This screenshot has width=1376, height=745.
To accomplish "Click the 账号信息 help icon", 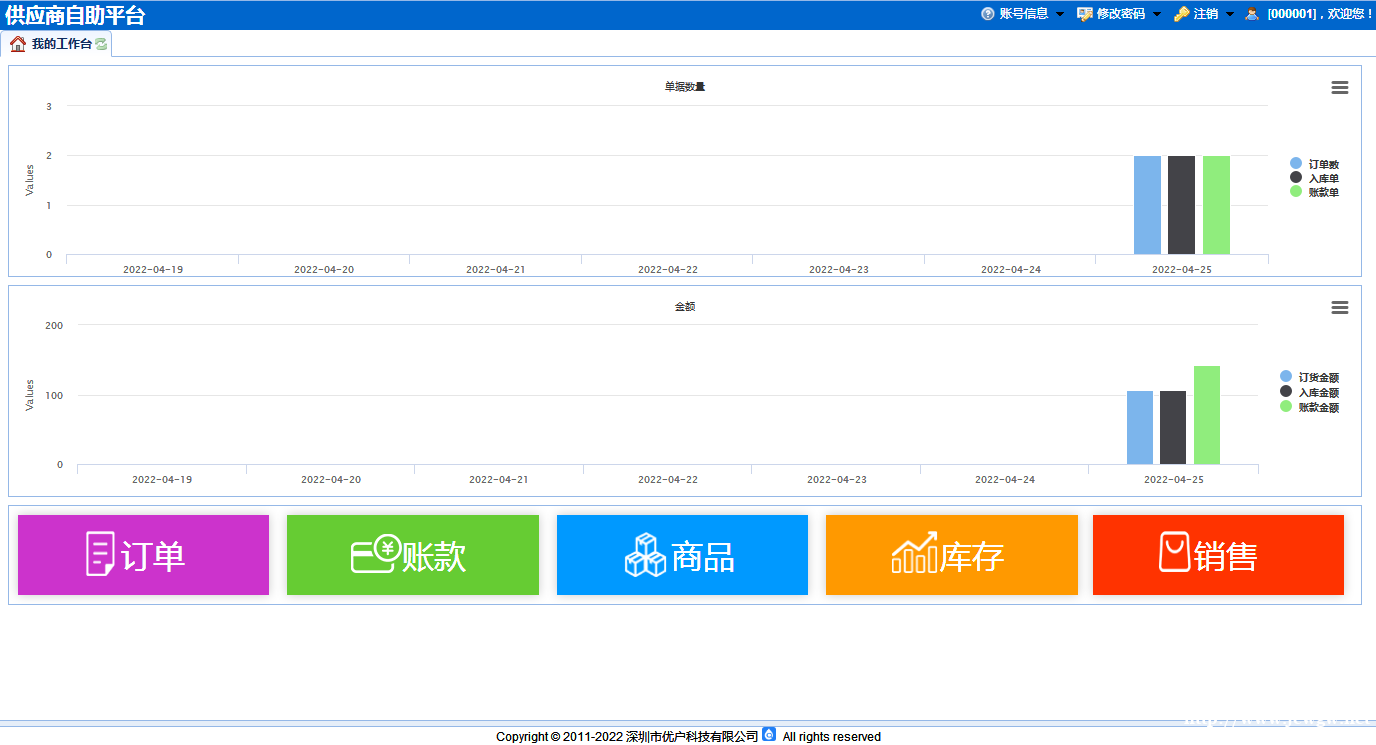I will coord(988,14).
